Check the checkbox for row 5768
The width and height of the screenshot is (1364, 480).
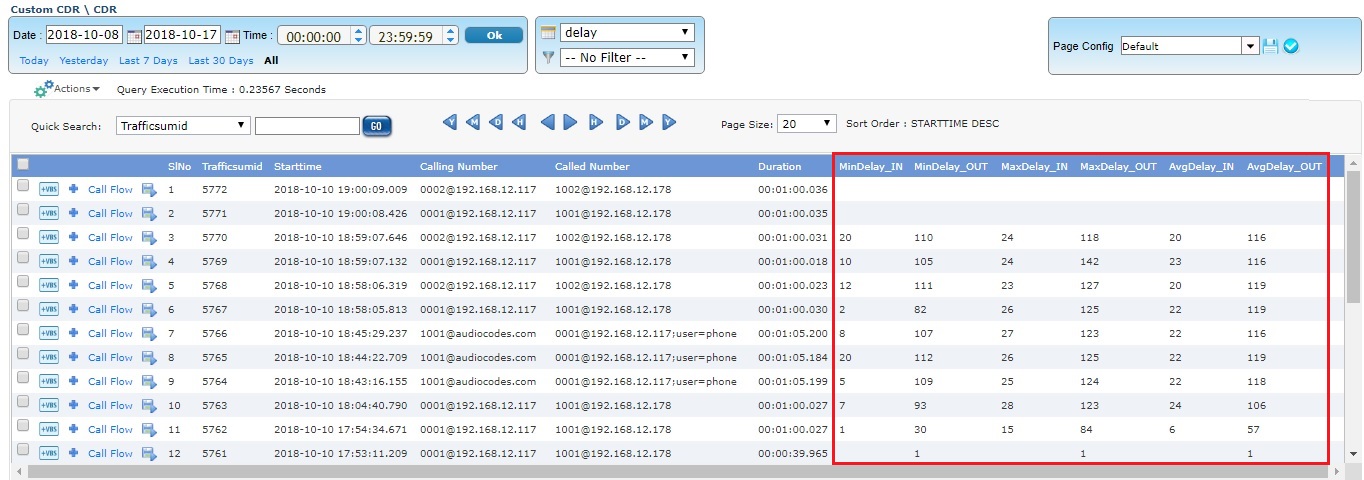pyautogui.click(x=23, y=282)
